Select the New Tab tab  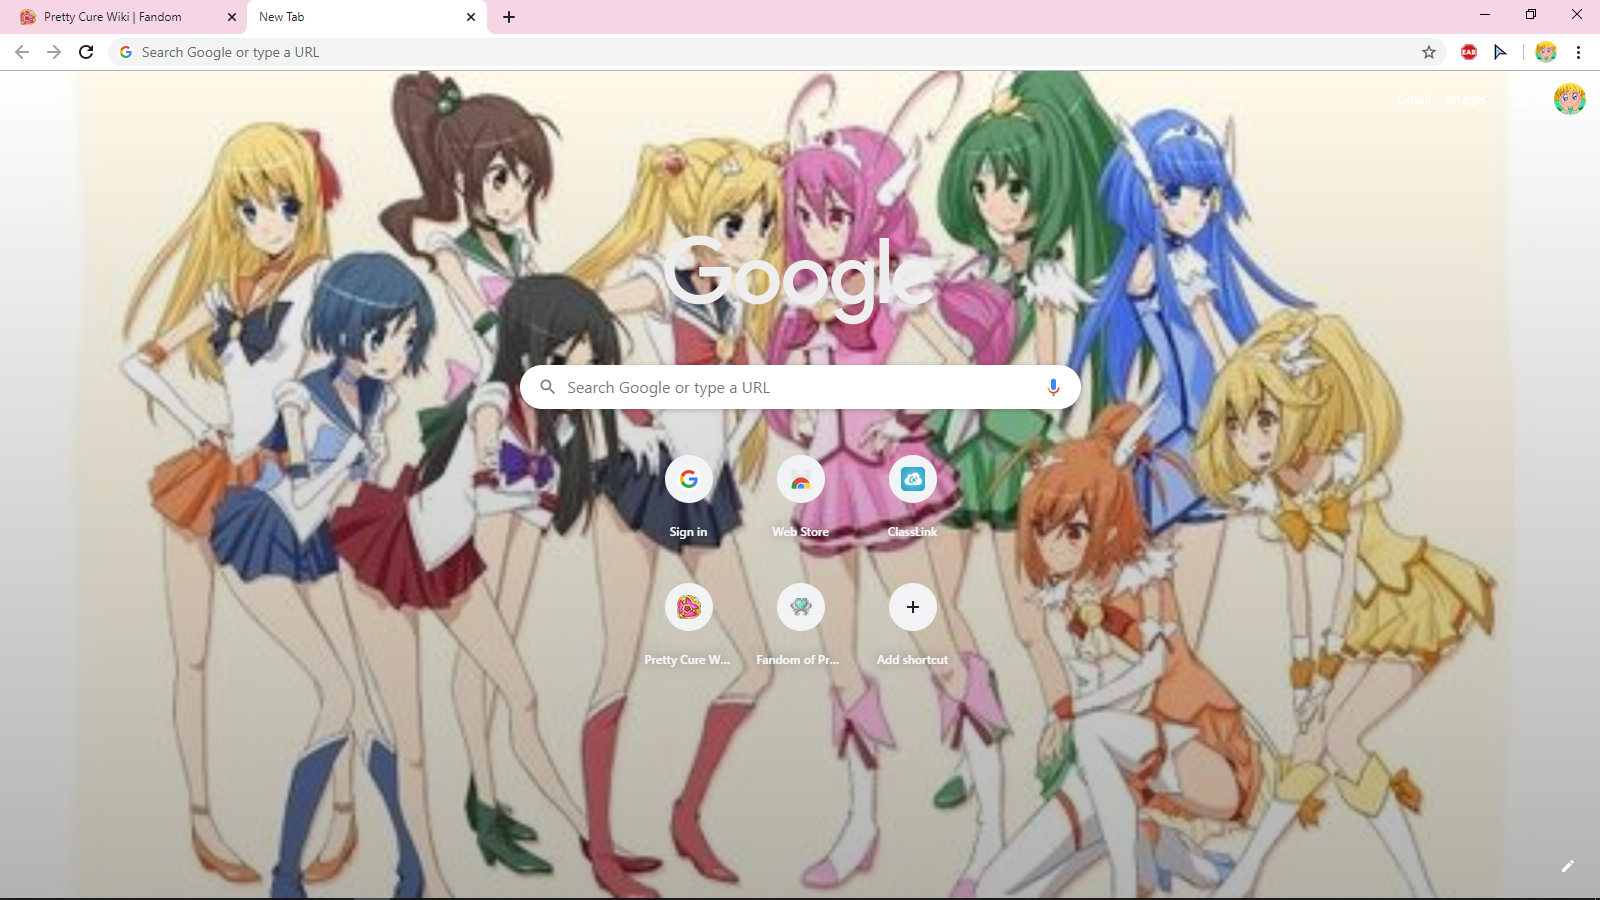[367, 17]
